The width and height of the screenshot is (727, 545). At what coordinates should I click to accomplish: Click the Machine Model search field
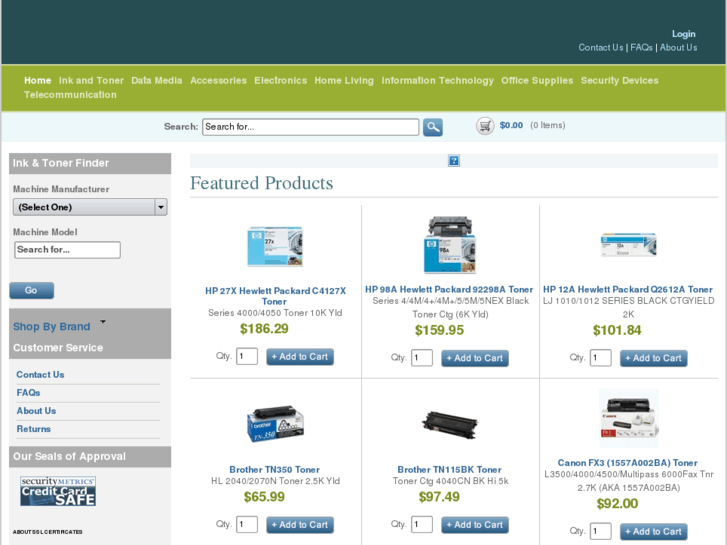[x=67, y=250]
